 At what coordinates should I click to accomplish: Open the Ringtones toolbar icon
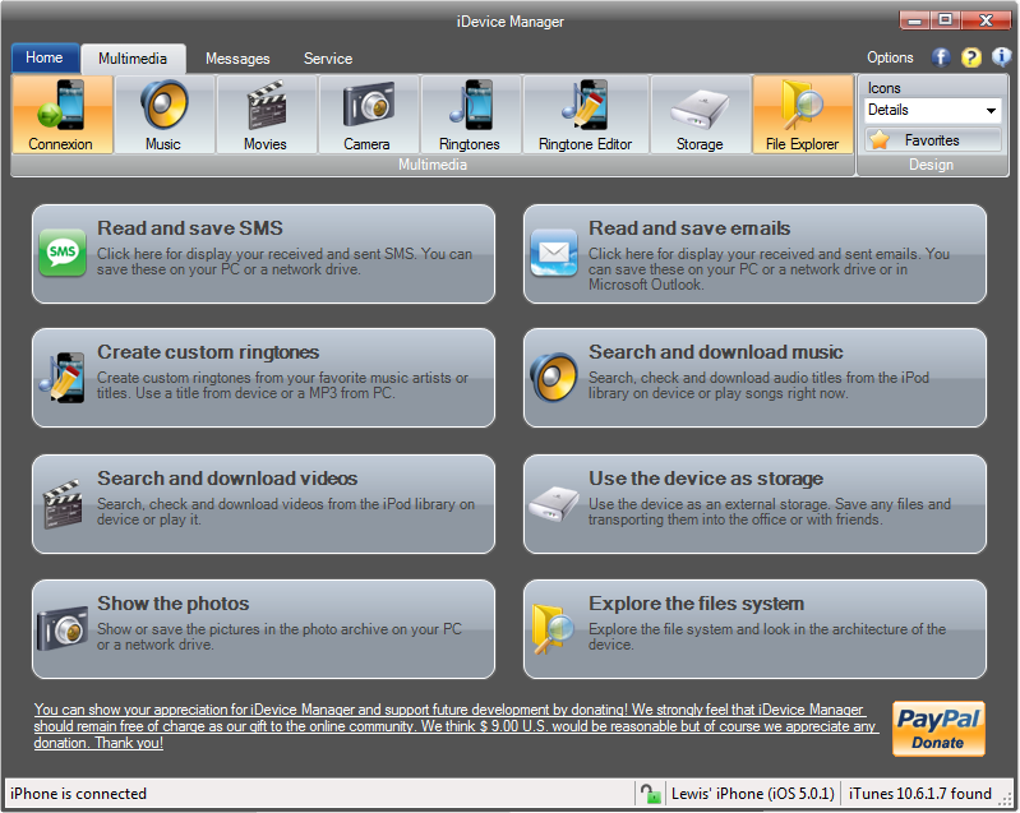470,114
